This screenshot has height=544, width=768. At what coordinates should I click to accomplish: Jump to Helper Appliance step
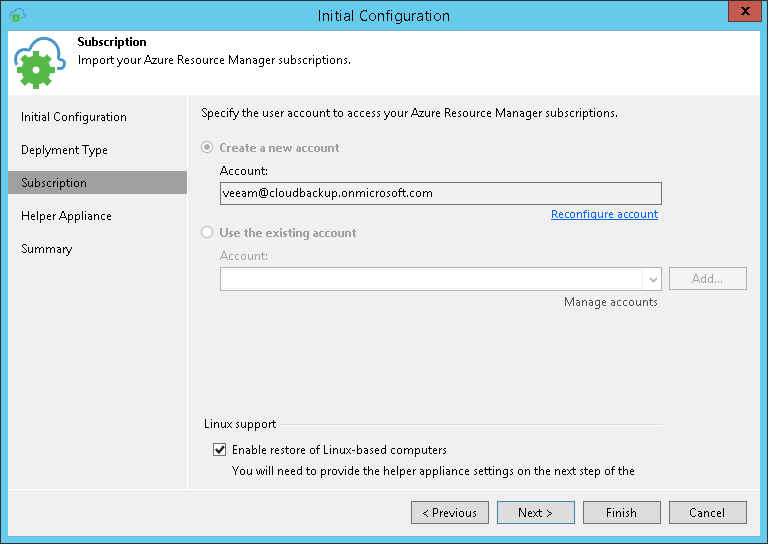[x=66, y=216]
